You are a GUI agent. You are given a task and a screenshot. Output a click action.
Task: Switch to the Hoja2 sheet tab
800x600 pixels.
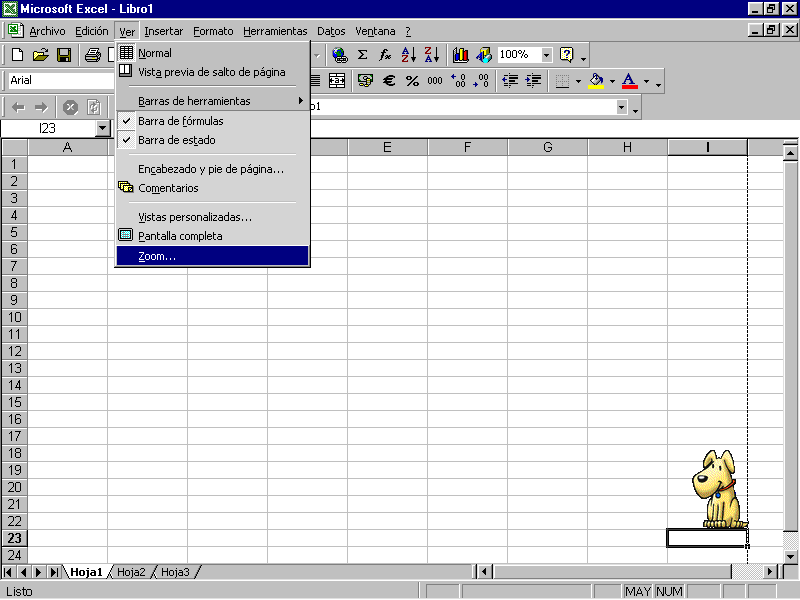130,572
